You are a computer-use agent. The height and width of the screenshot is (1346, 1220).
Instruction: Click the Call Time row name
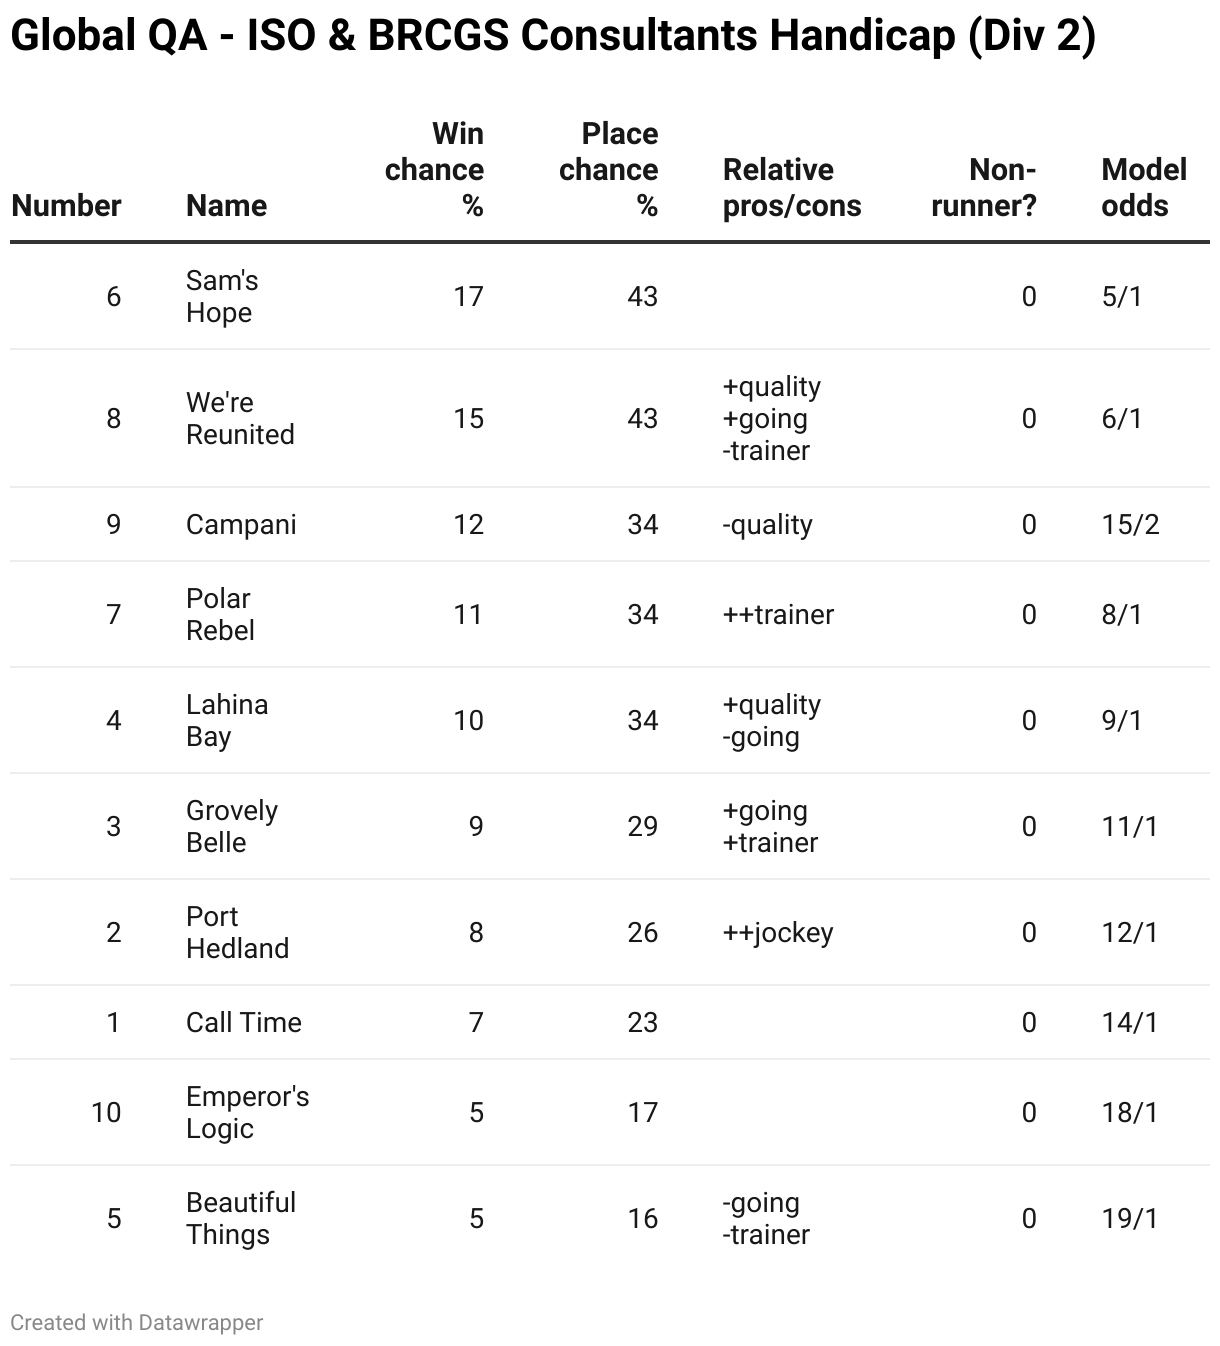tap(244, 1022)
